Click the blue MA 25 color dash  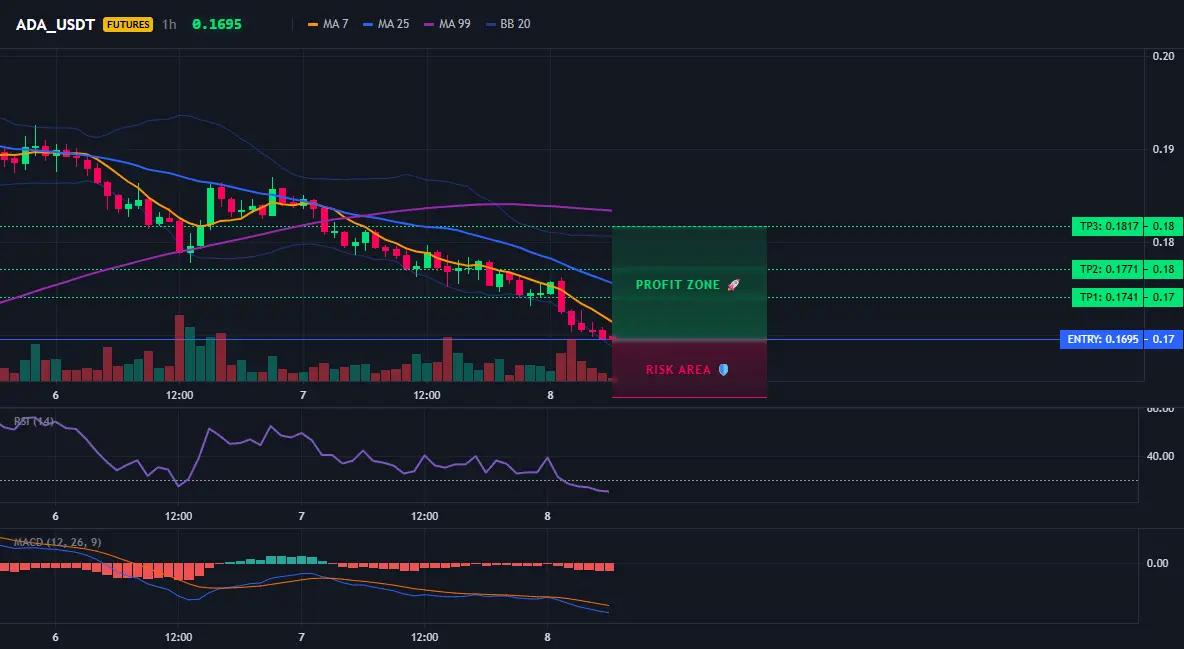click(x=368, y=24)
